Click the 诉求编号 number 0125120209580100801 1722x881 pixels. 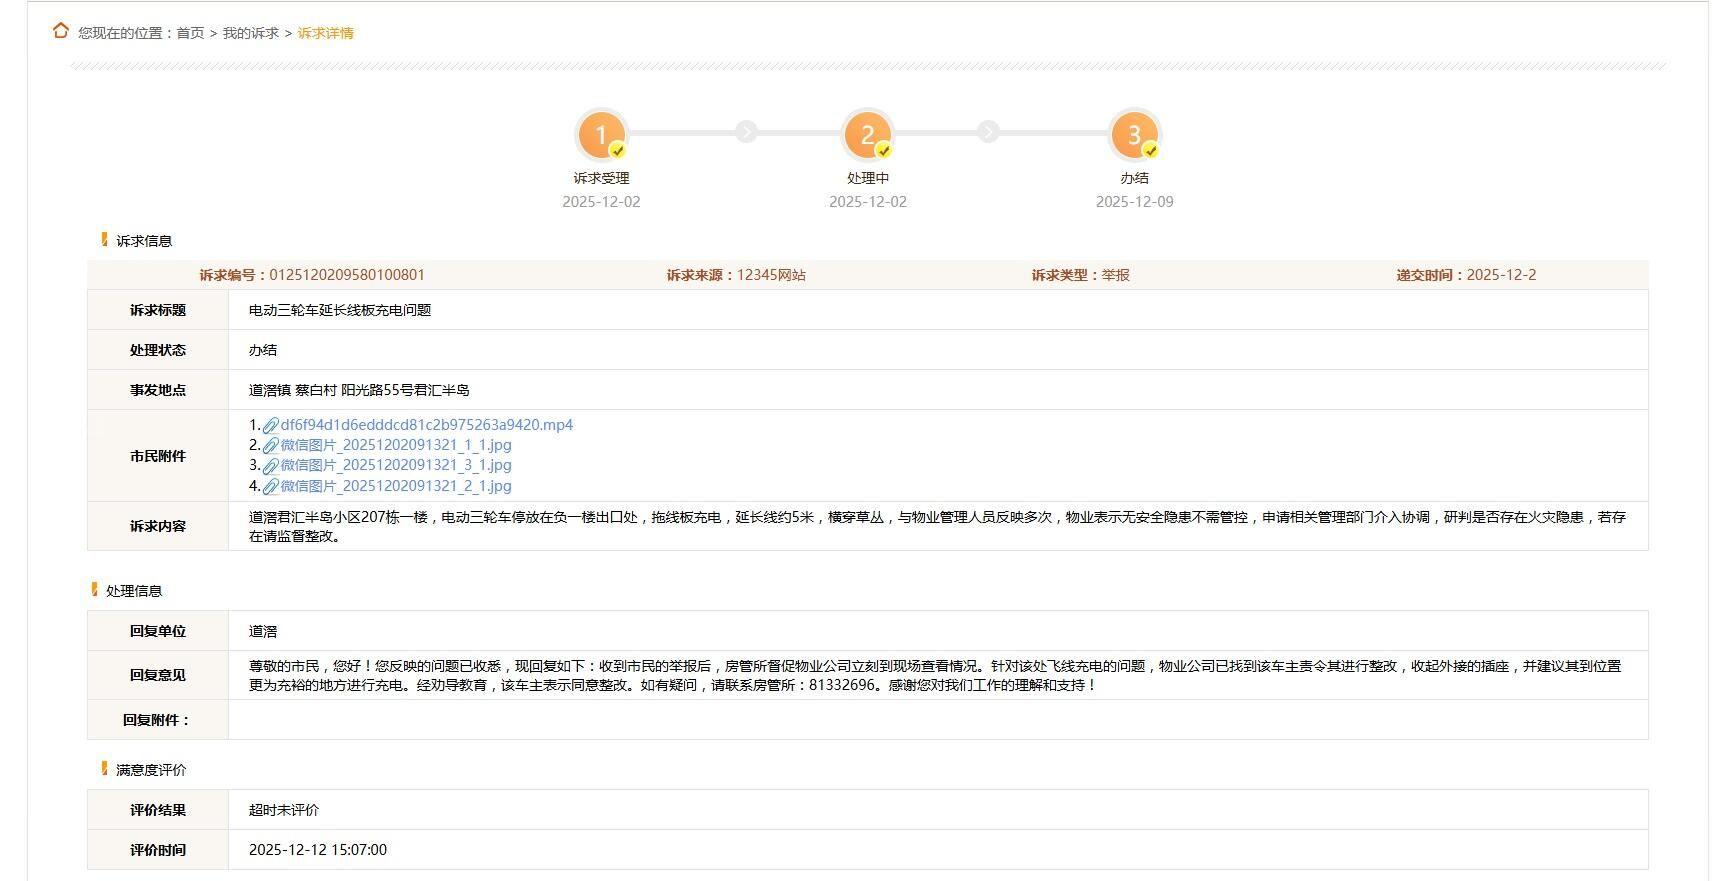346,275
